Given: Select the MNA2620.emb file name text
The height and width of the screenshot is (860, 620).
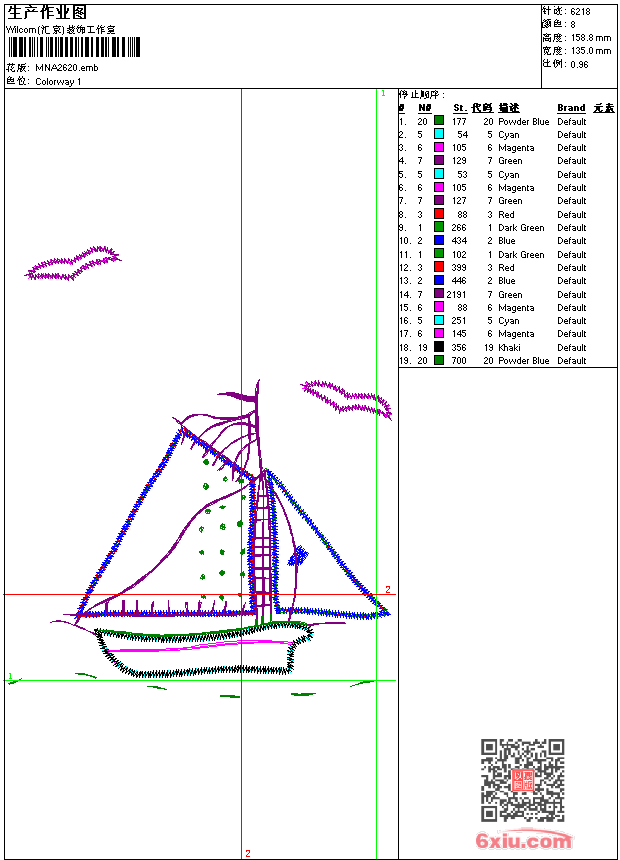Looking at the screenshot, I should (67, 68).
